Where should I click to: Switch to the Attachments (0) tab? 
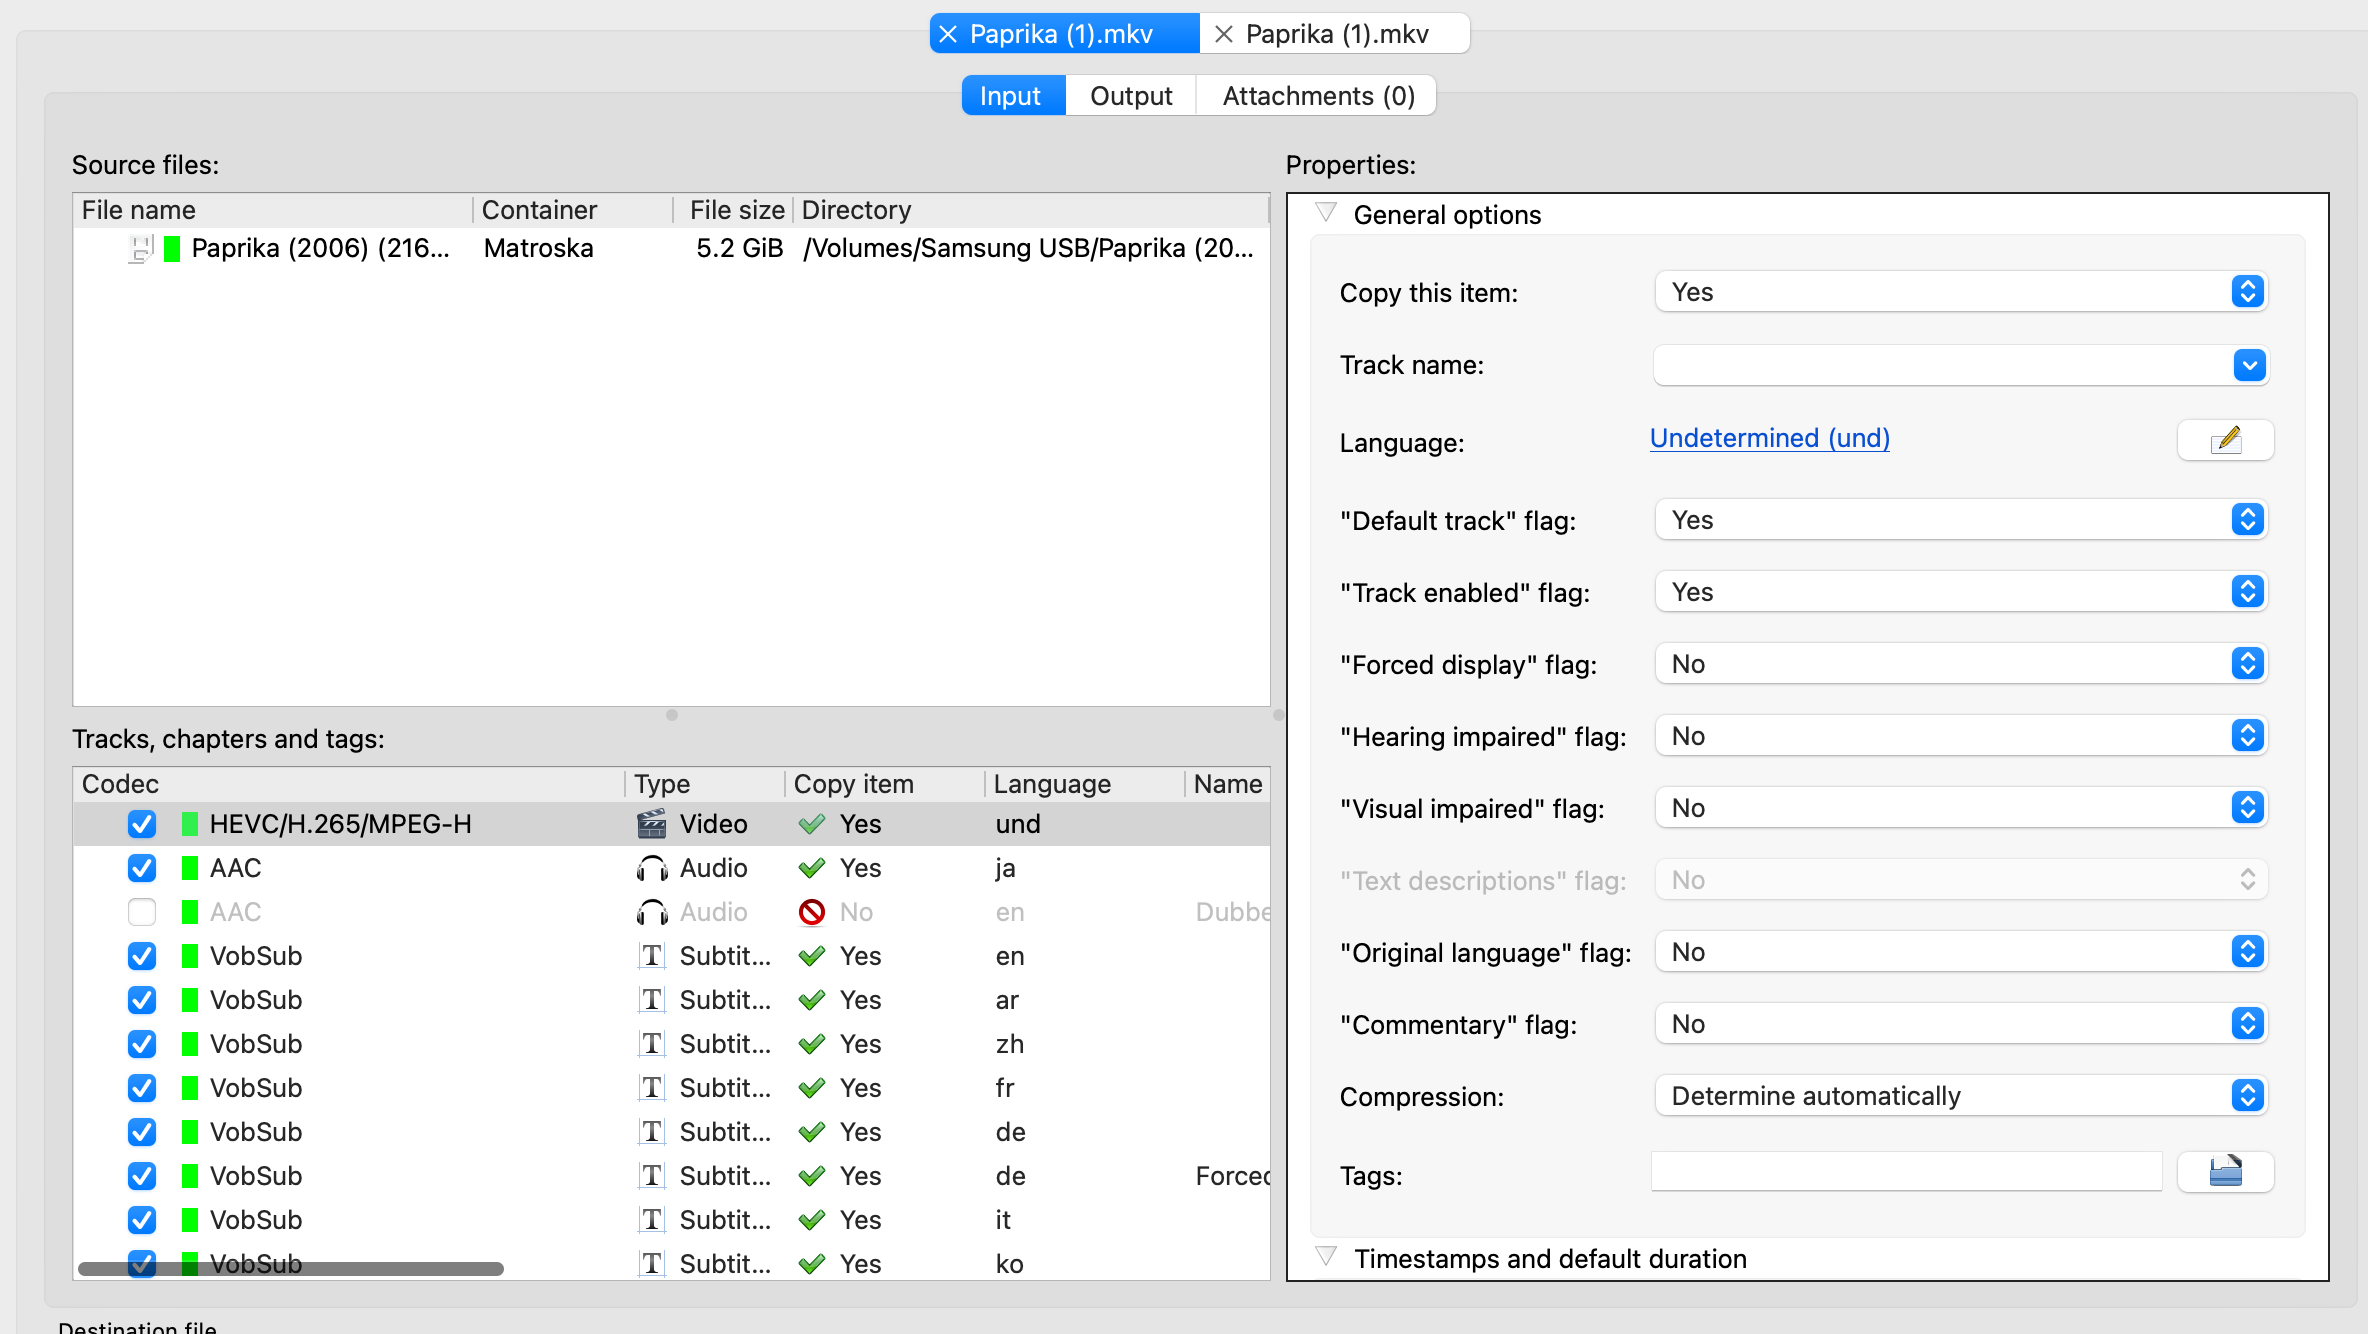1318,96
